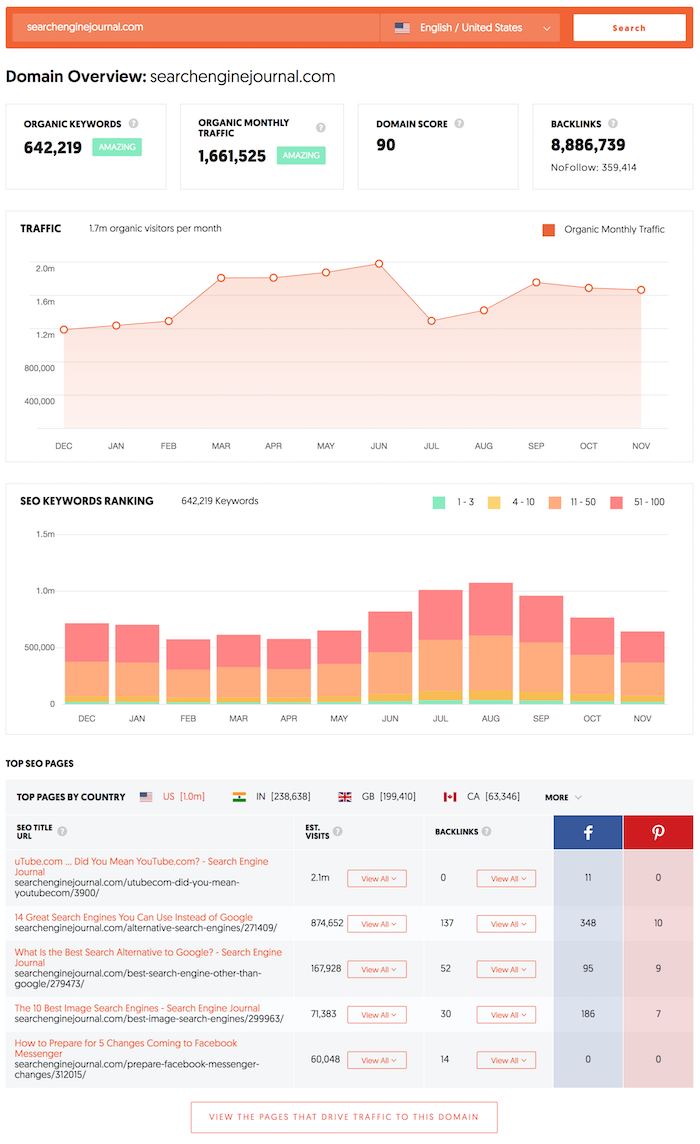This screenshot has width=700, height=1144.
Task: Click help icon beside Organic Monthly Traffic
Action: point(320,128)
